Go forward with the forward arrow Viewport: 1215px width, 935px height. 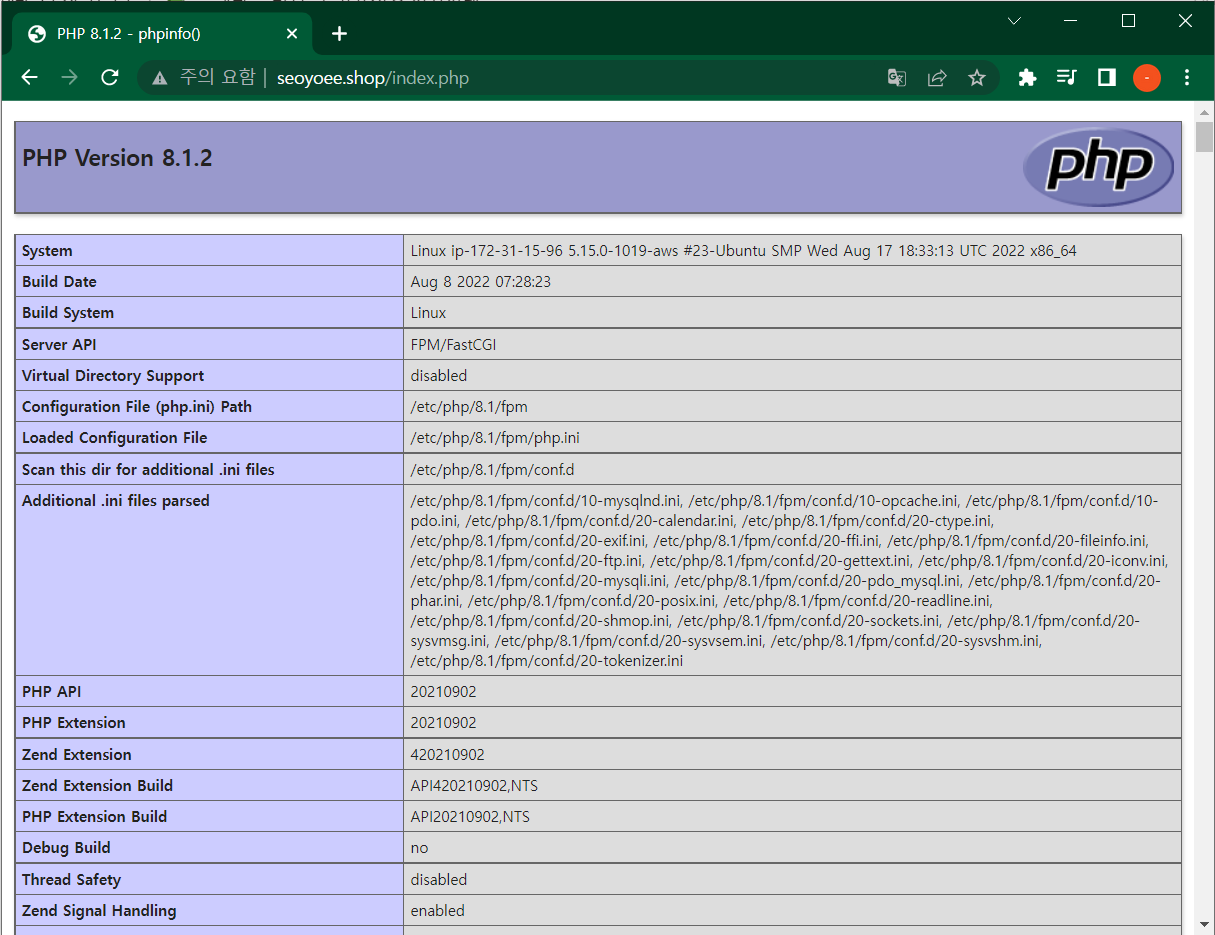(69, 78)
